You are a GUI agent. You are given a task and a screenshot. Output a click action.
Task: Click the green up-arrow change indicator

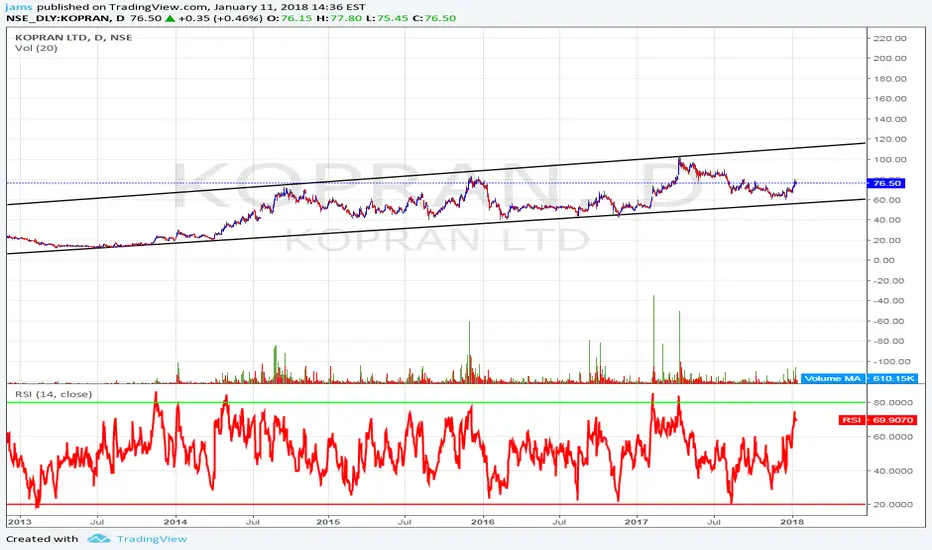[170, 18]
